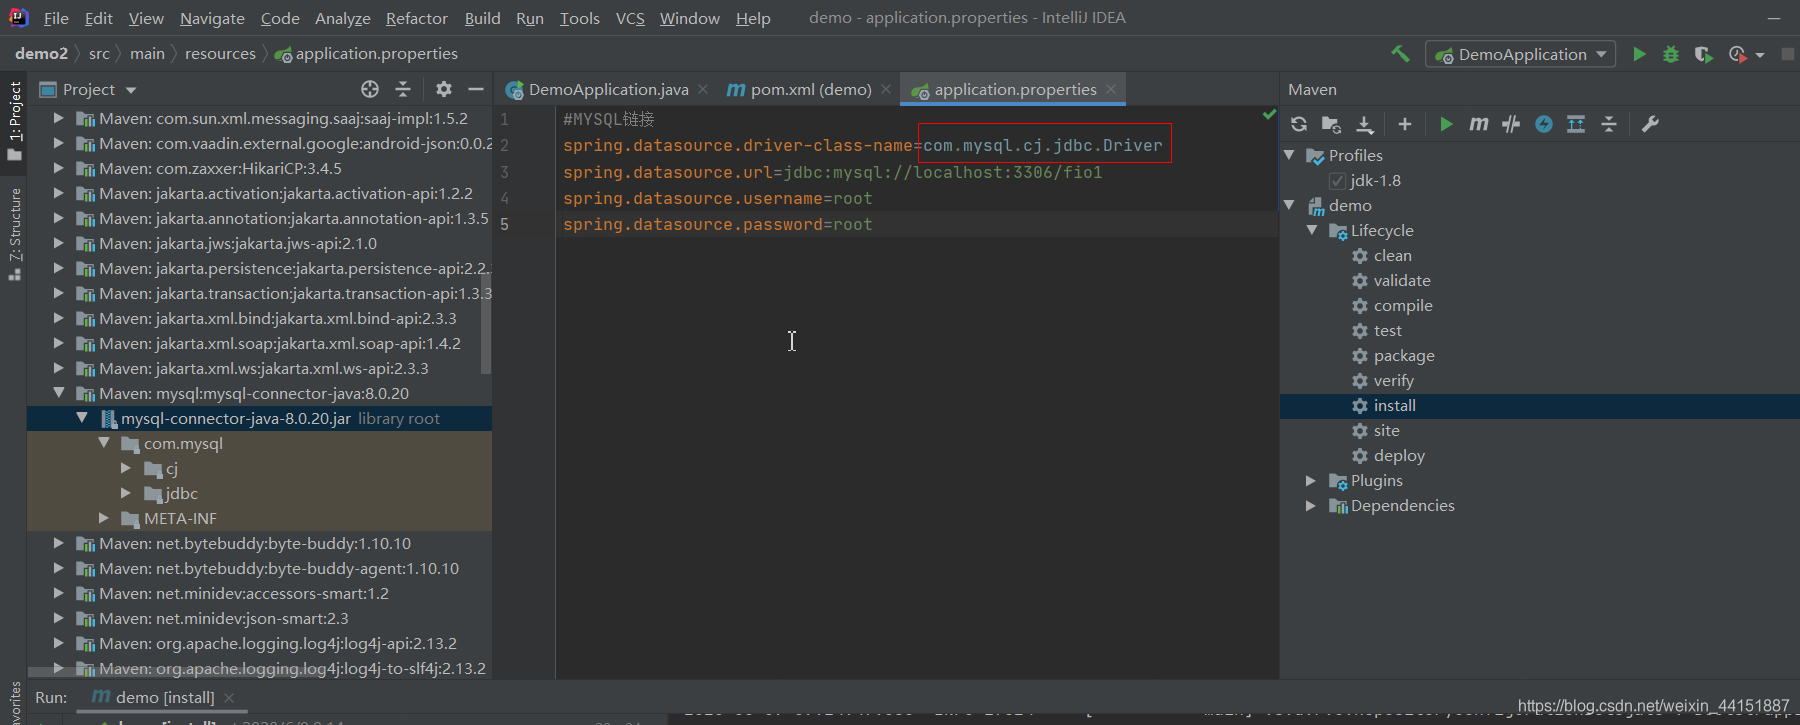This screenshot has height=725, width=1800.
Task: Select the package lifecycle goal
Action: 1403,355
